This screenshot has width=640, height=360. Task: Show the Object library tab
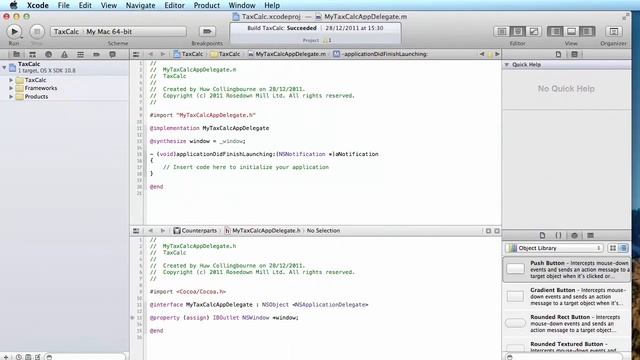[x=574, y=236]
